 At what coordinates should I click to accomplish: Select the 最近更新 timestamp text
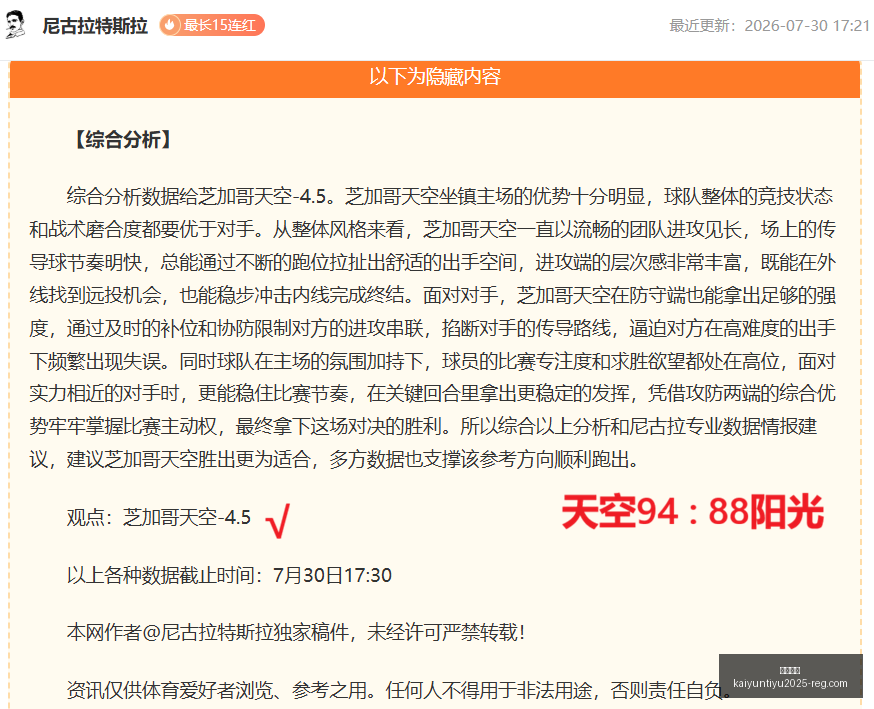pos(769,26)
